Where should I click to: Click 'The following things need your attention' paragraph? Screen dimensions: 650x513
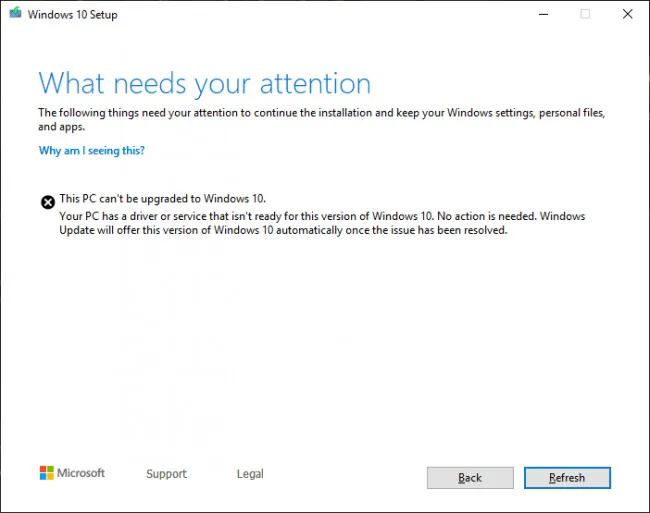[x=322, y=119]
